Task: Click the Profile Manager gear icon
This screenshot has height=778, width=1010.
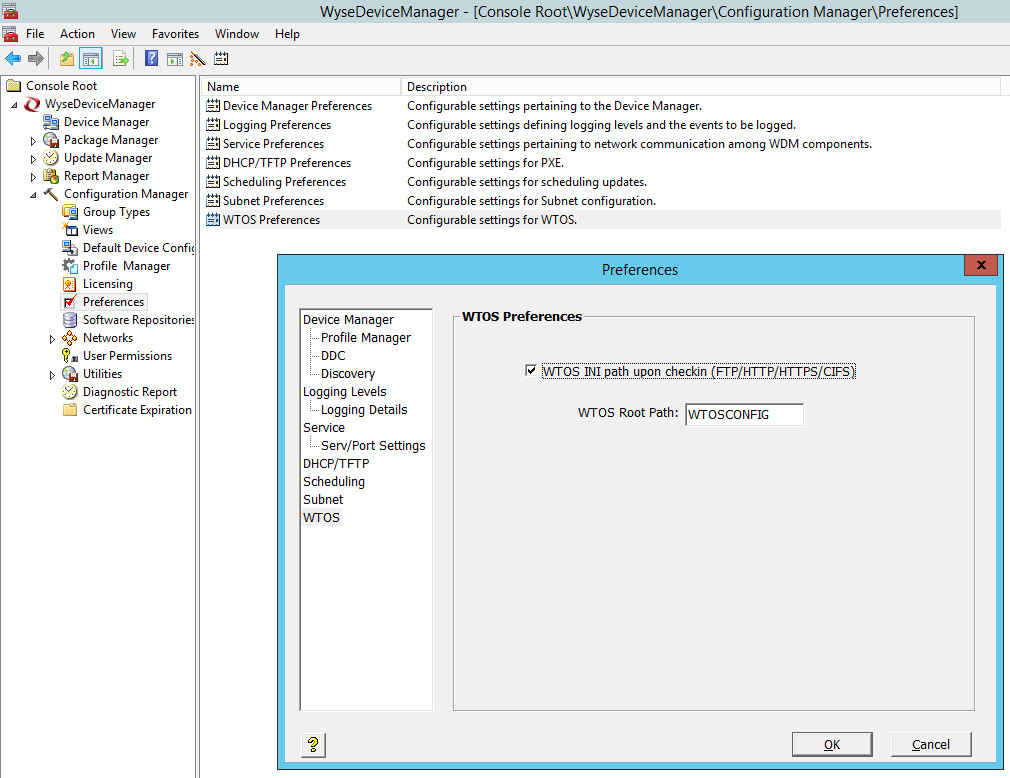Action: tap(70, 265)
